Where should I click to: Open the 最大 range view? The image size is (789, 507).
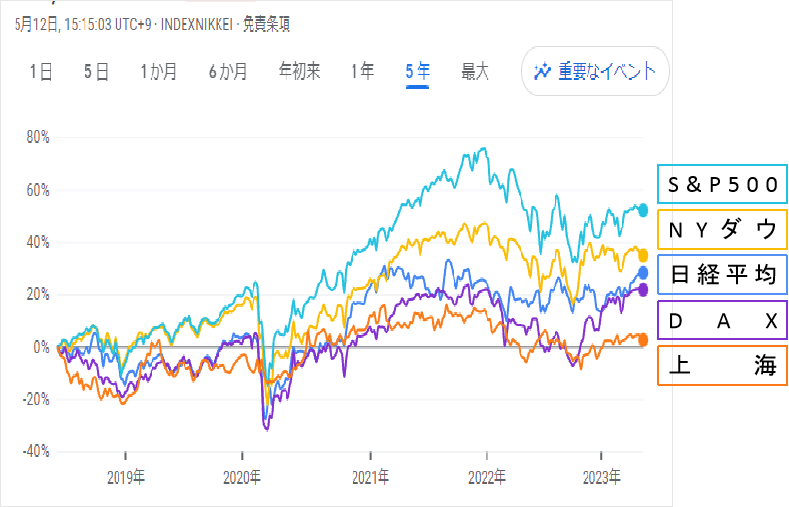pos(475,71)
